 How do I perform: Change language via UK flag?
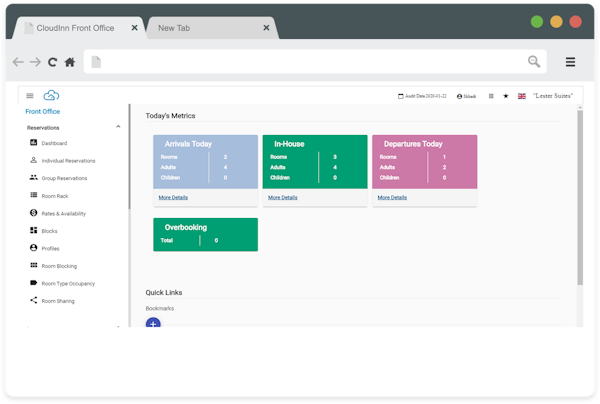(x=522, y=96)
